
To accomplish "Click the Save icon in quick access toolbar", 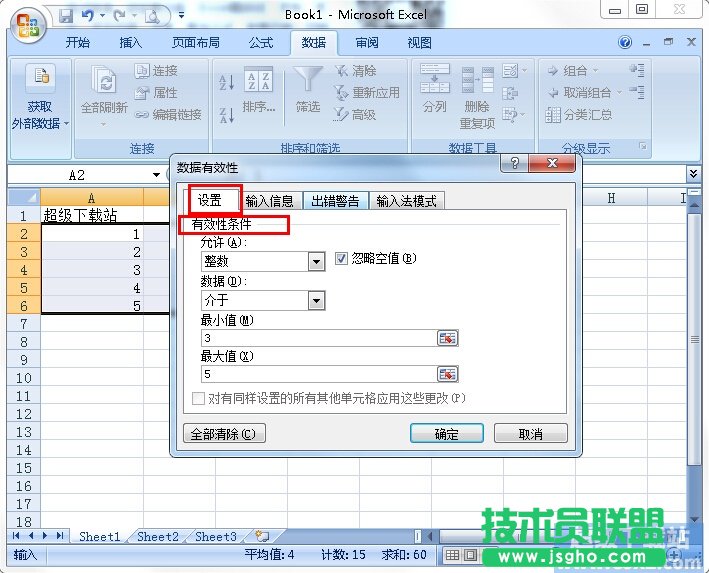I will click(66, 16).
